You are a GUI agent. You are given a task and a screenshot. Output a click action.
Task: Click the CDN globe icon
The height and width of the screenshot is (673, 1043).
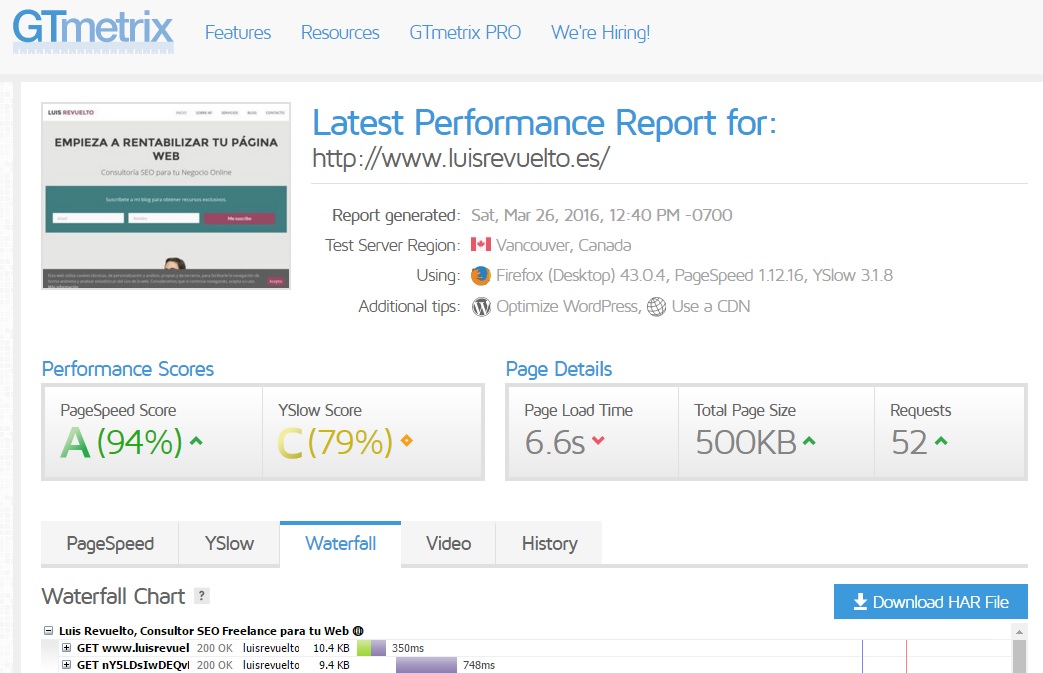pos(657,307)
